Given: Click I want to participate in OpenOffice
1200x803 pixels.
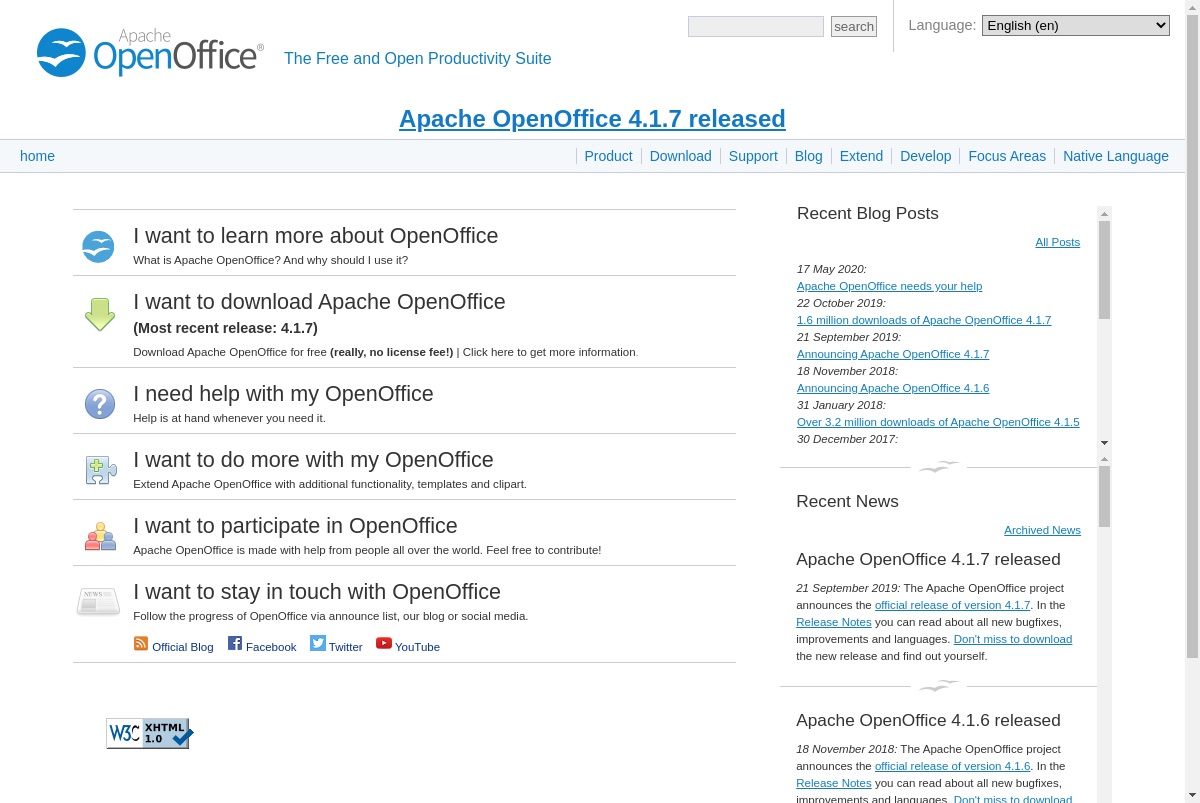Looking at the screenshot, I should point(295,526).
